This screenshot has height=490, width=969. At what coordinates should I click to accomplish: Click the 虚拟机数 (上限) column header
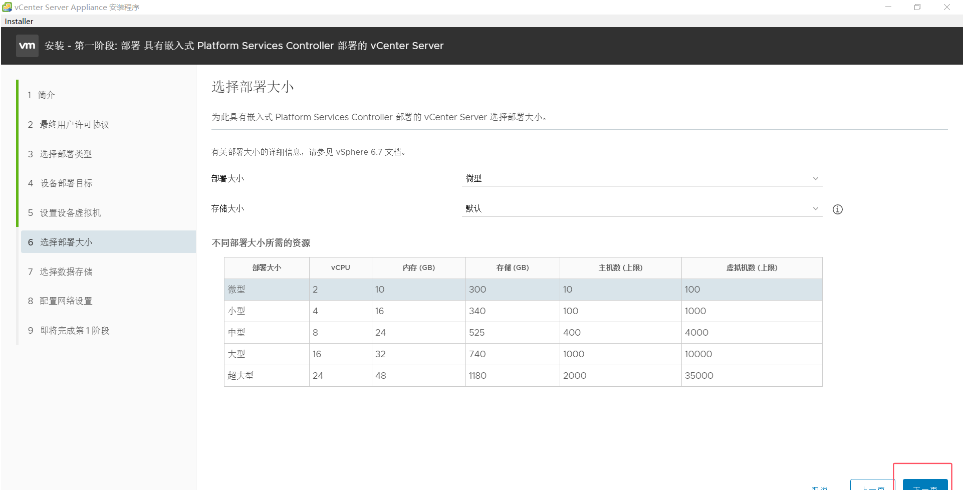pyautogui.click(x=751, y=268)
